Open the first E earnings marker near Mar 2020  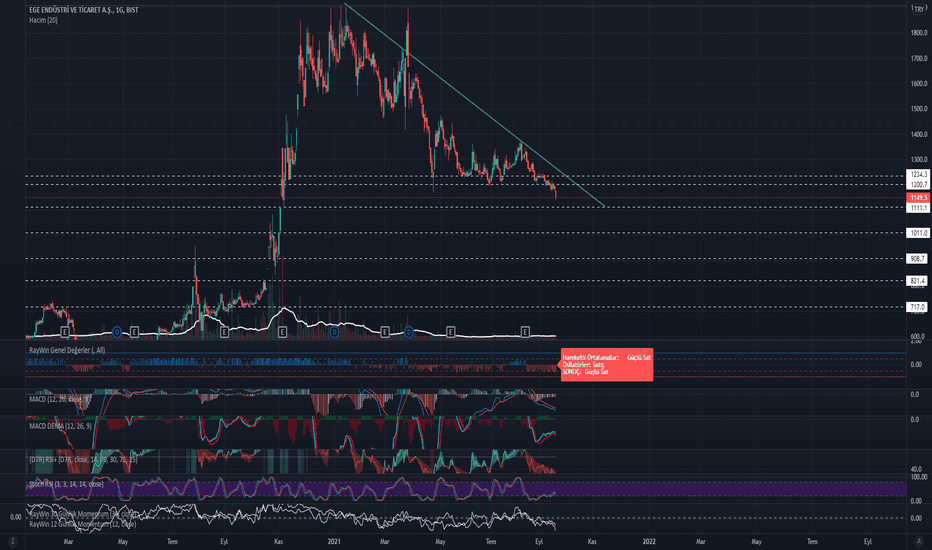click(65, 332)
